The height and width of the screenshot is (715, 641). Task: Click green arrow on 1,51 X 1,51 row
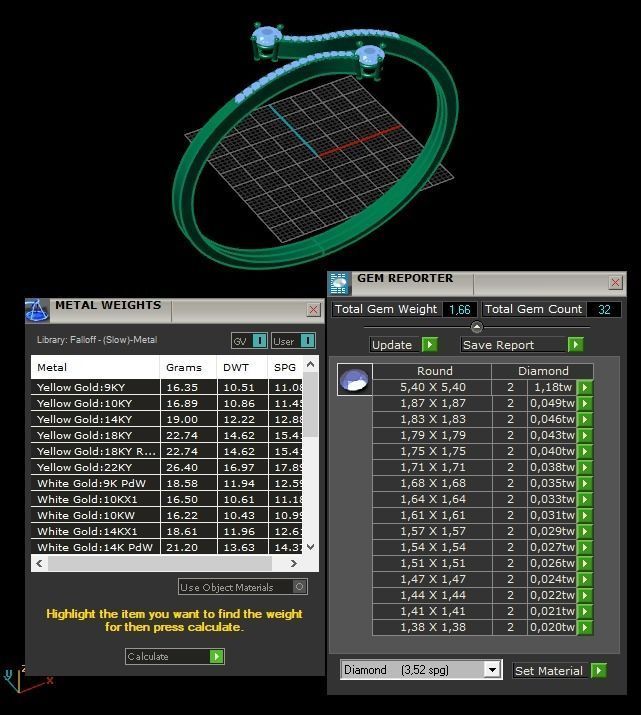coord(585,564)
